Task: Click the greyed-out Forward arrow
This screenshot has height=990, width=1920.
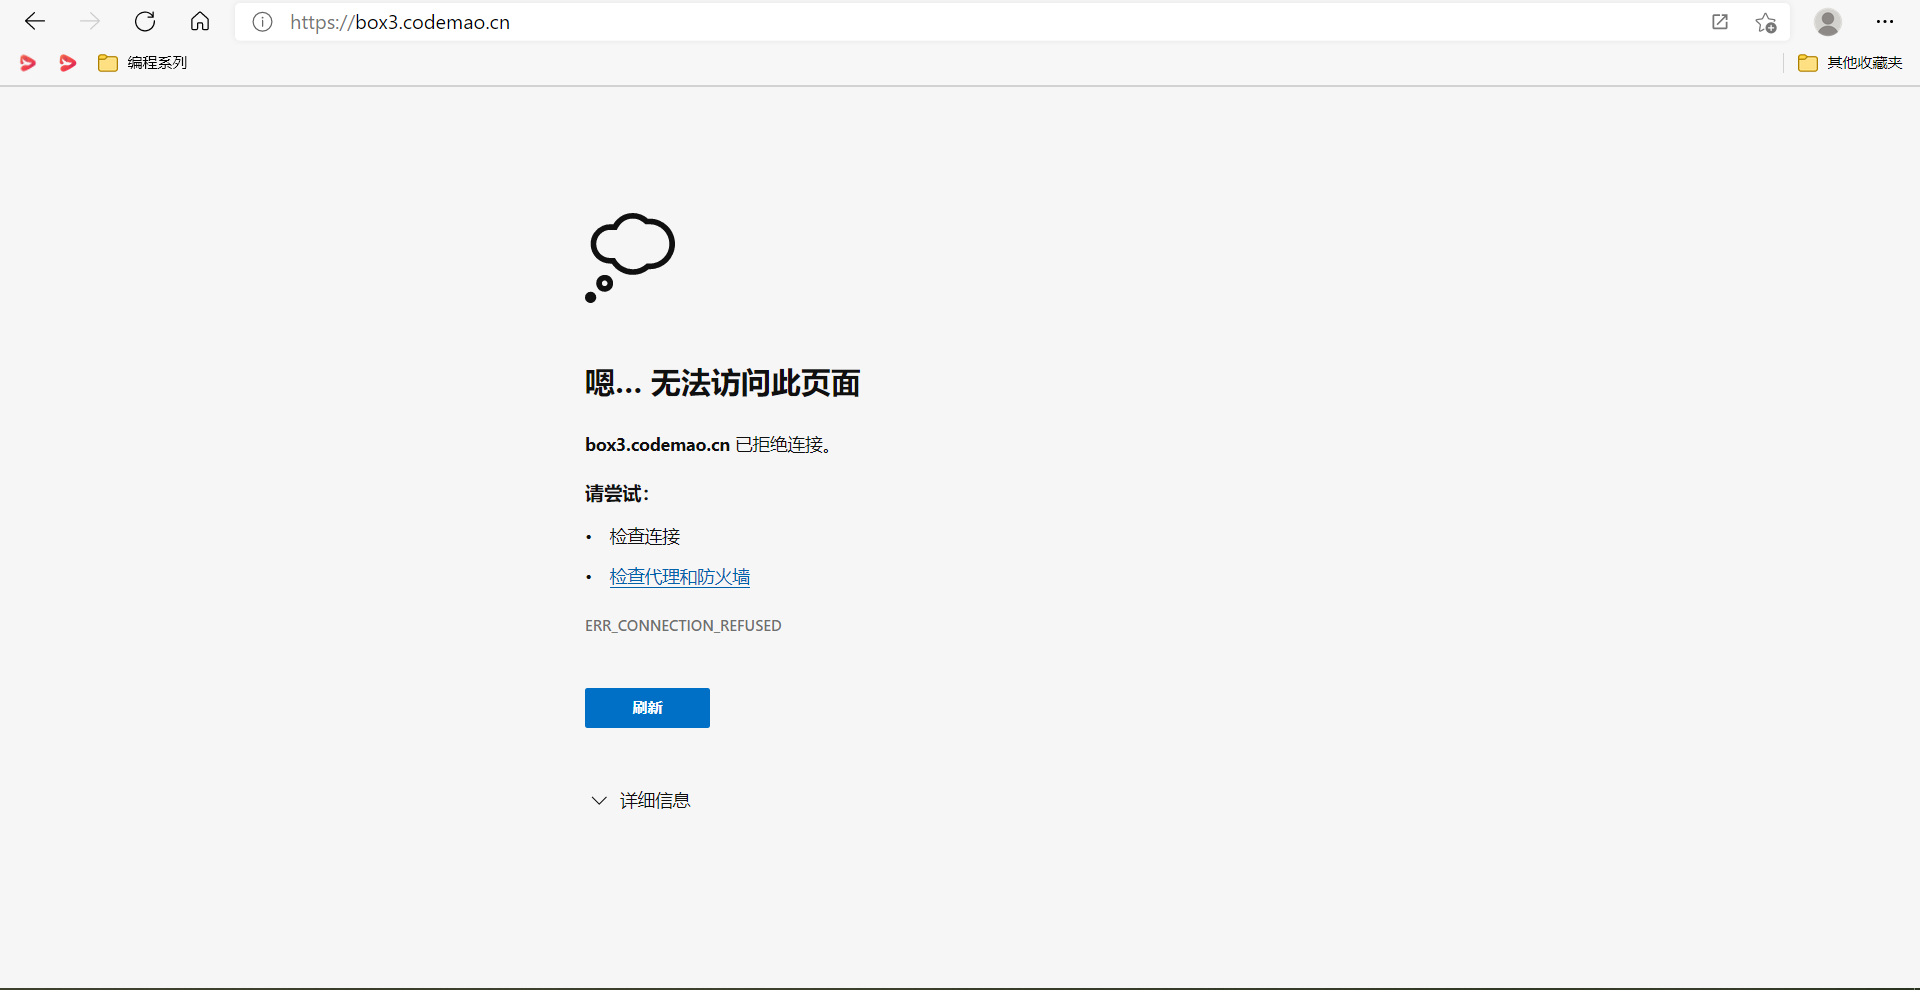Action: point(90,21)
